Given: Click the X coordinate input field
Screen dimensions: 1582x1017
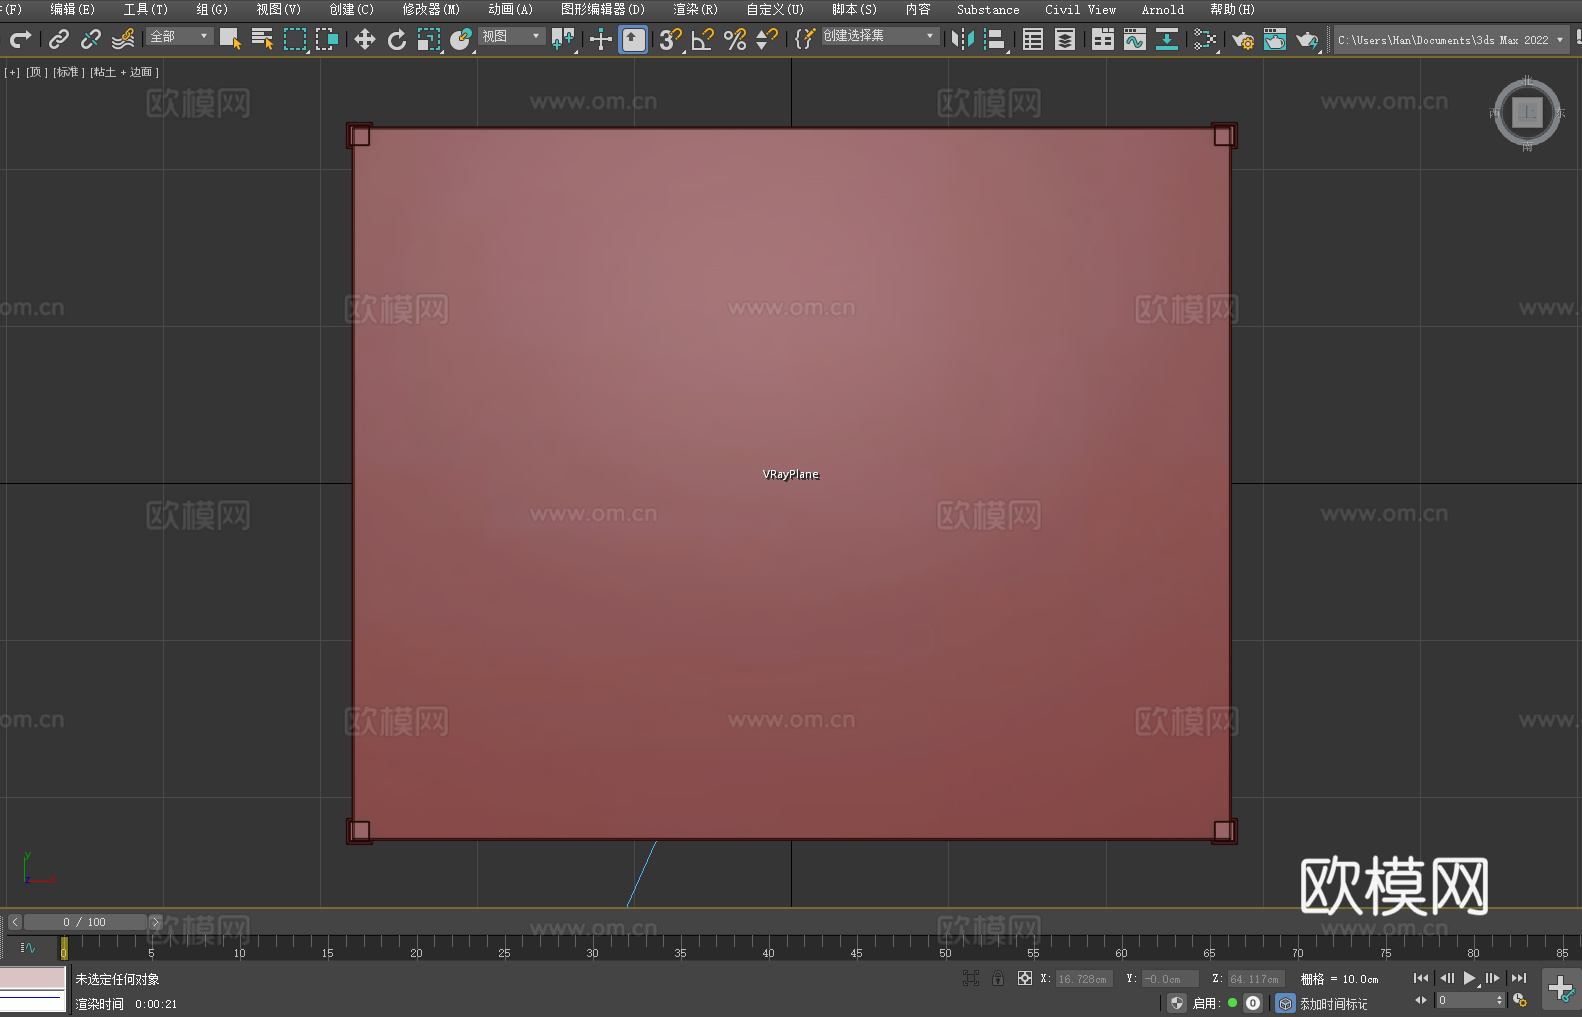Looking at the screenshot, I should point(1084,979).
